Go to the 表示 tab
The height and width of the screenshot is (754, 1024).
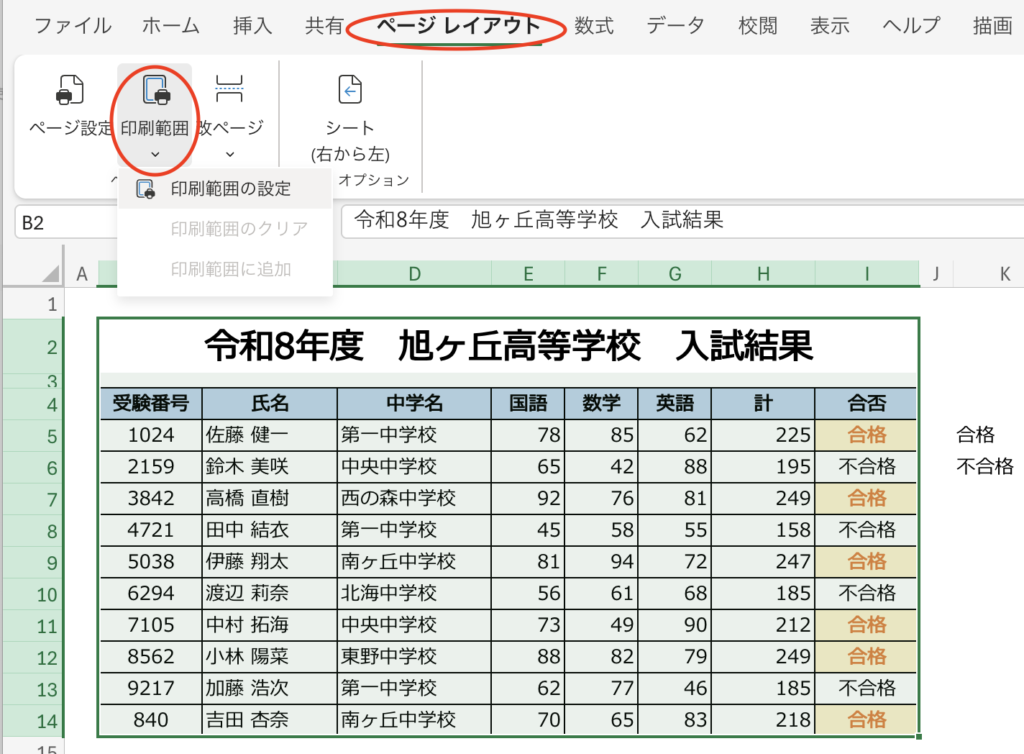[830, 26]
